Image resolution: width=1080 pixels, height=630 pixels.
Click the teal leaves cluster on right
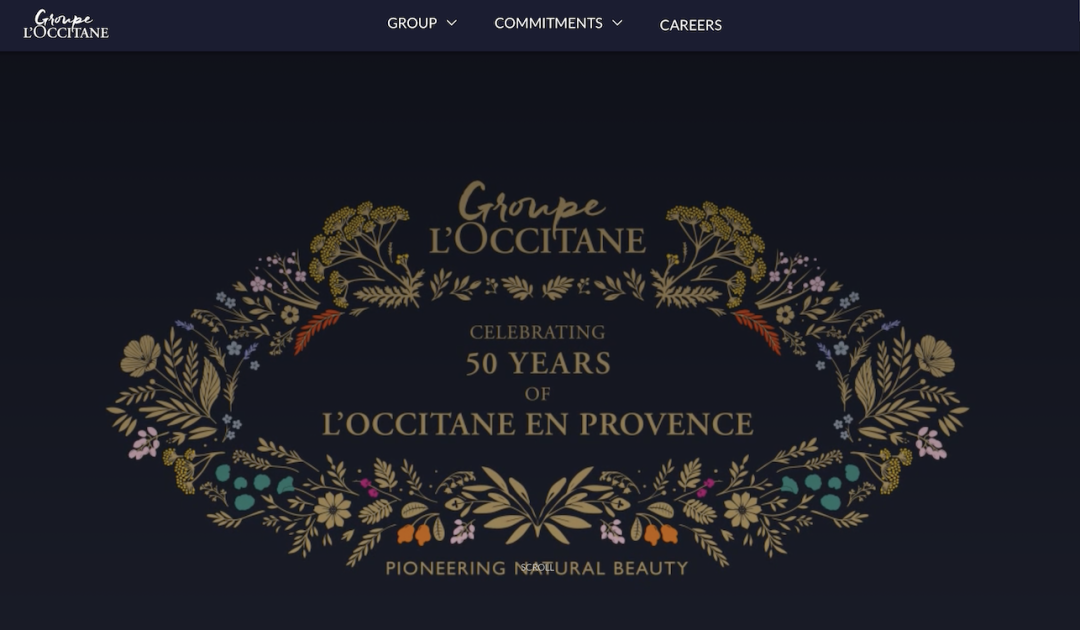click(x=821, y=486)
